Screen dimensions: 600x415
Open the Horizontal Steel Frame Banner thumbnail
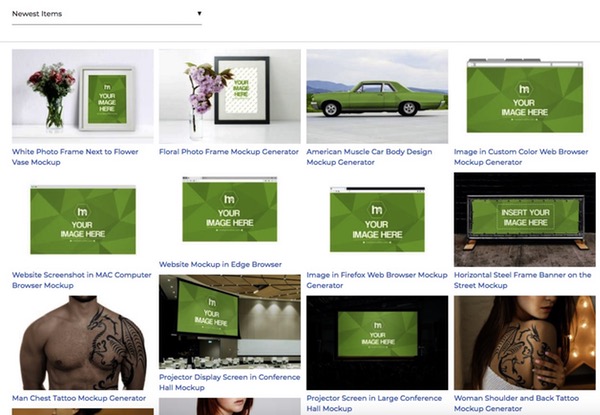pos(524,219)
